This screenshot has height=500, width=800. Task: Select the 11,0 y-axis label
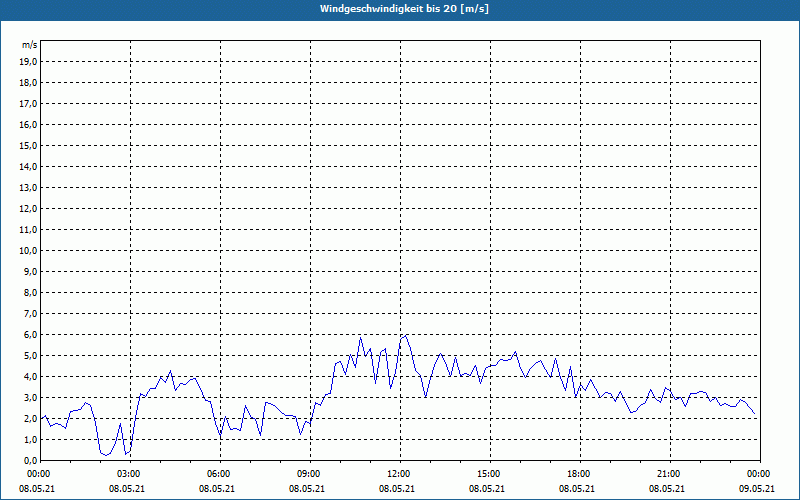click(28, 230)
